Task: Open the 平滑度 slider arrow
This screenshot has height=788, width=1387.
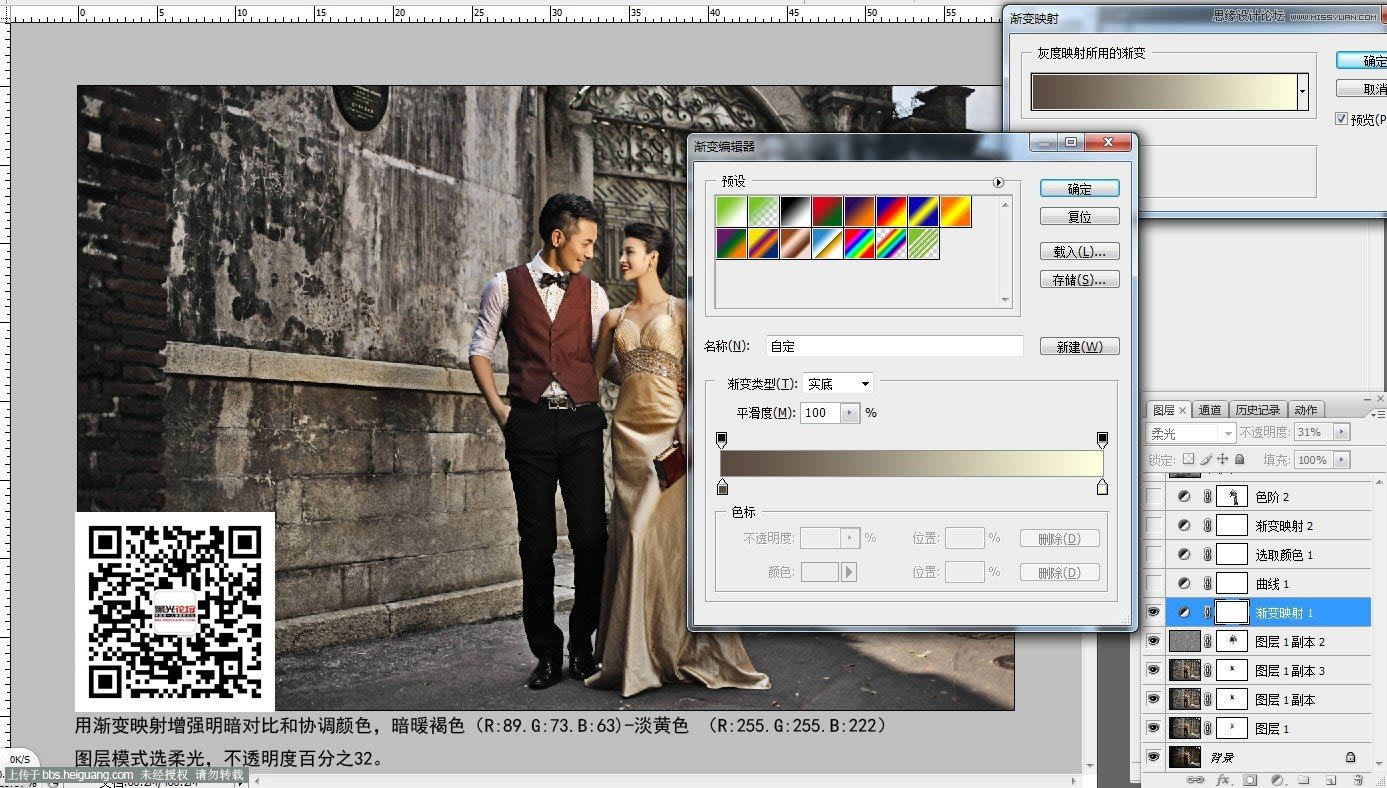Action: tap(850, 413)
